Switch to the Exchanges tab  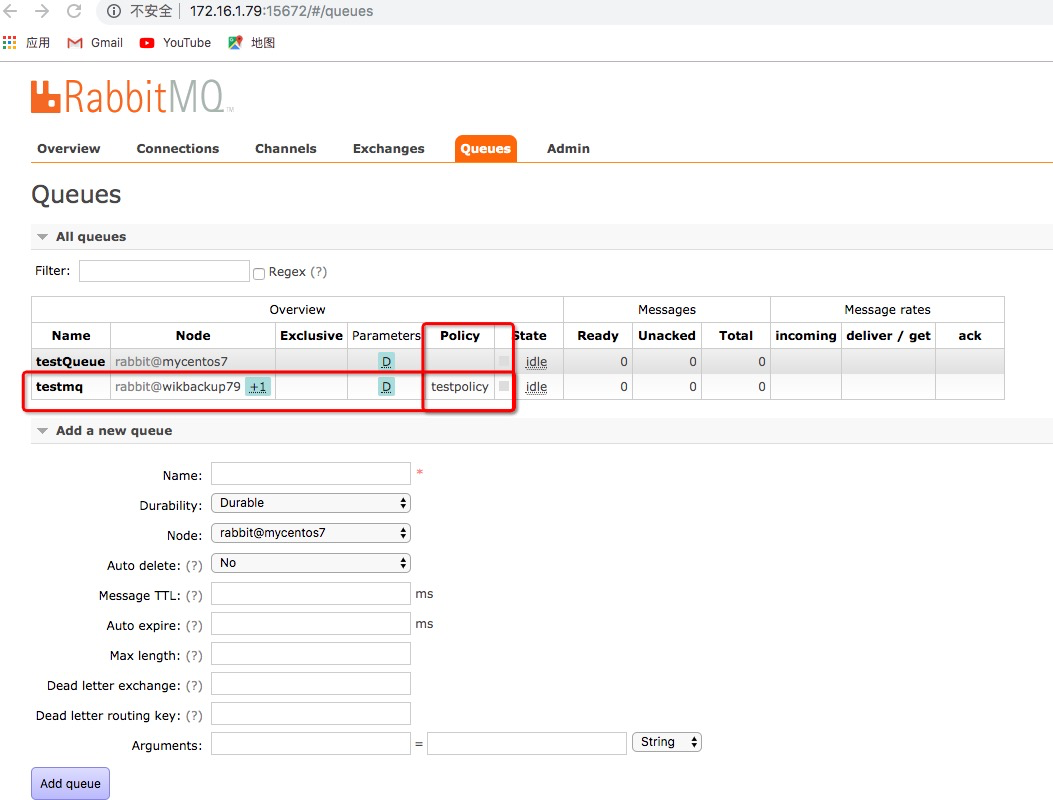(389, 148)
